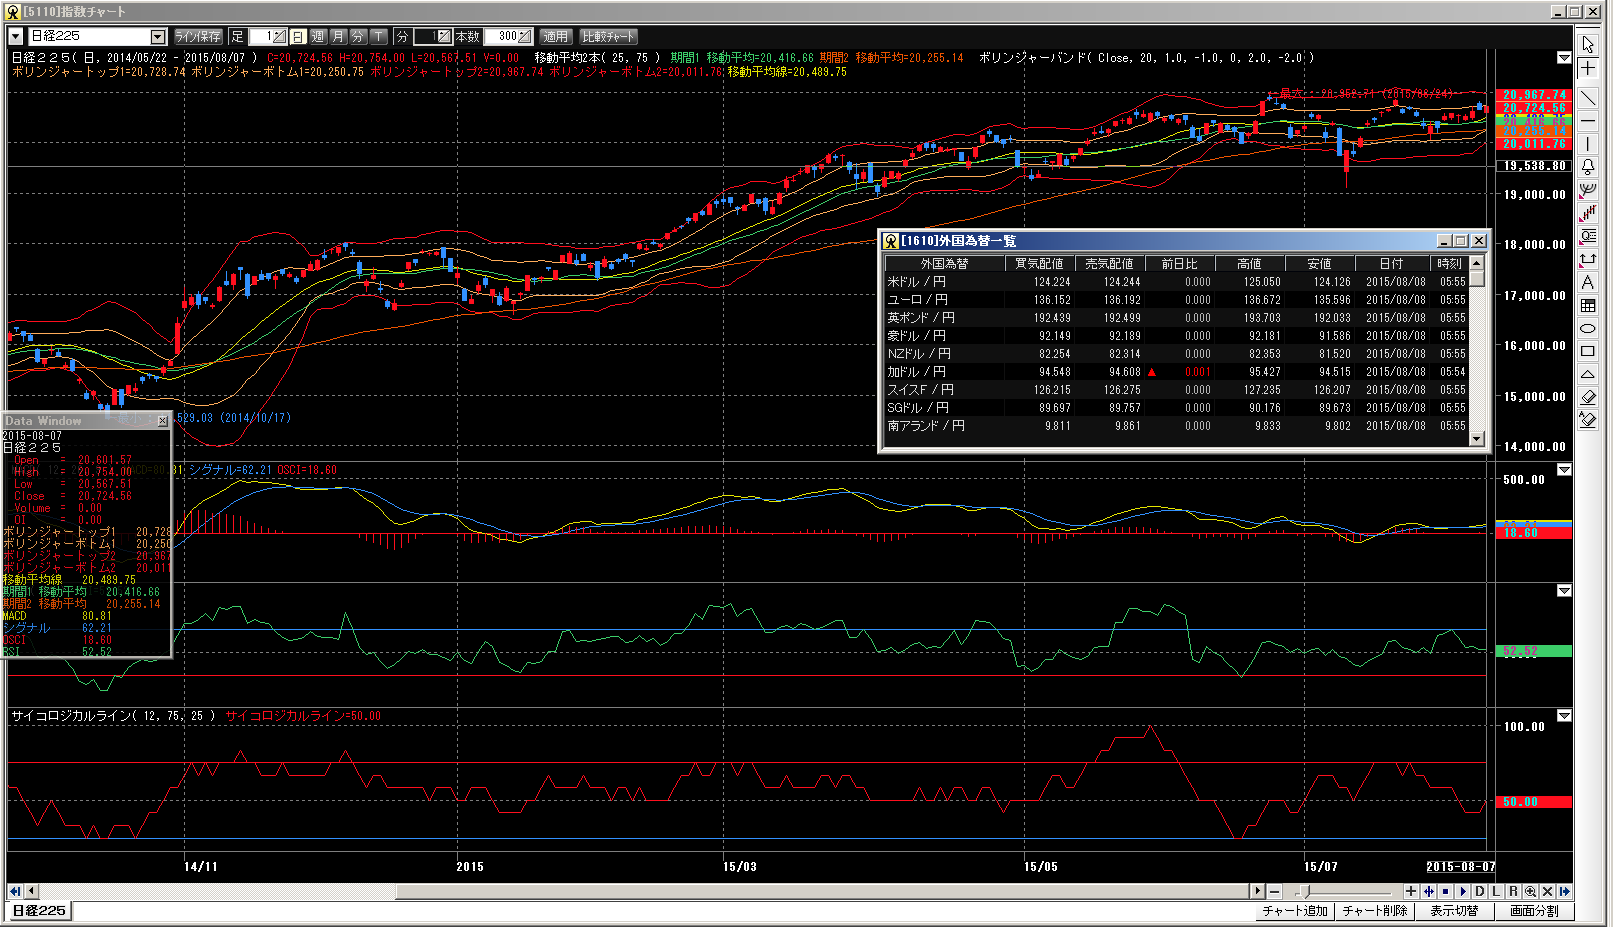This screenshot has height=927, width=1613.
Task: Toggle monthly (月) timeframe button
Action: [x=338, y=37]
